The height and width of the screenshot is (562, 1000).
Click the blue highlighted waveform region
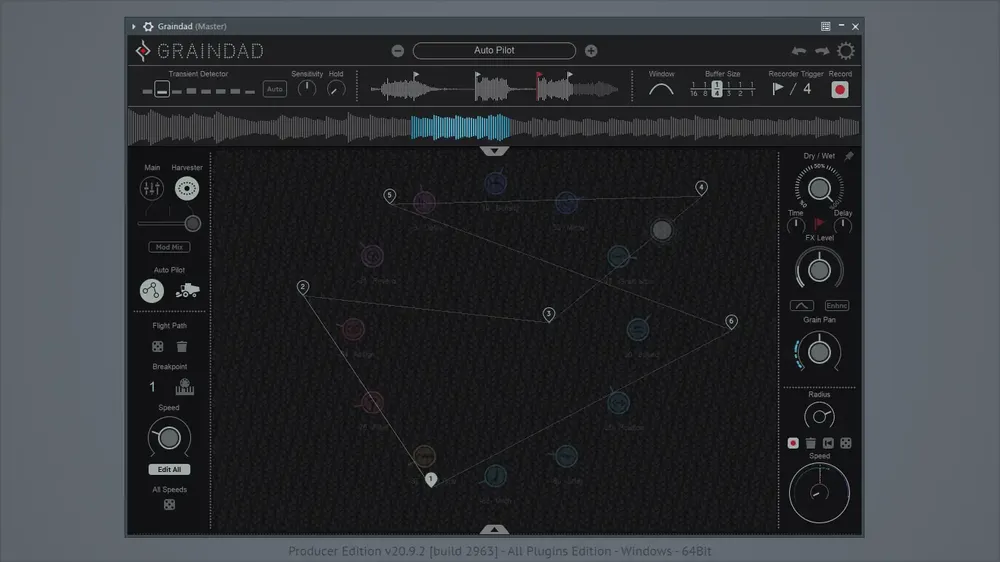[x=460, y=127]
